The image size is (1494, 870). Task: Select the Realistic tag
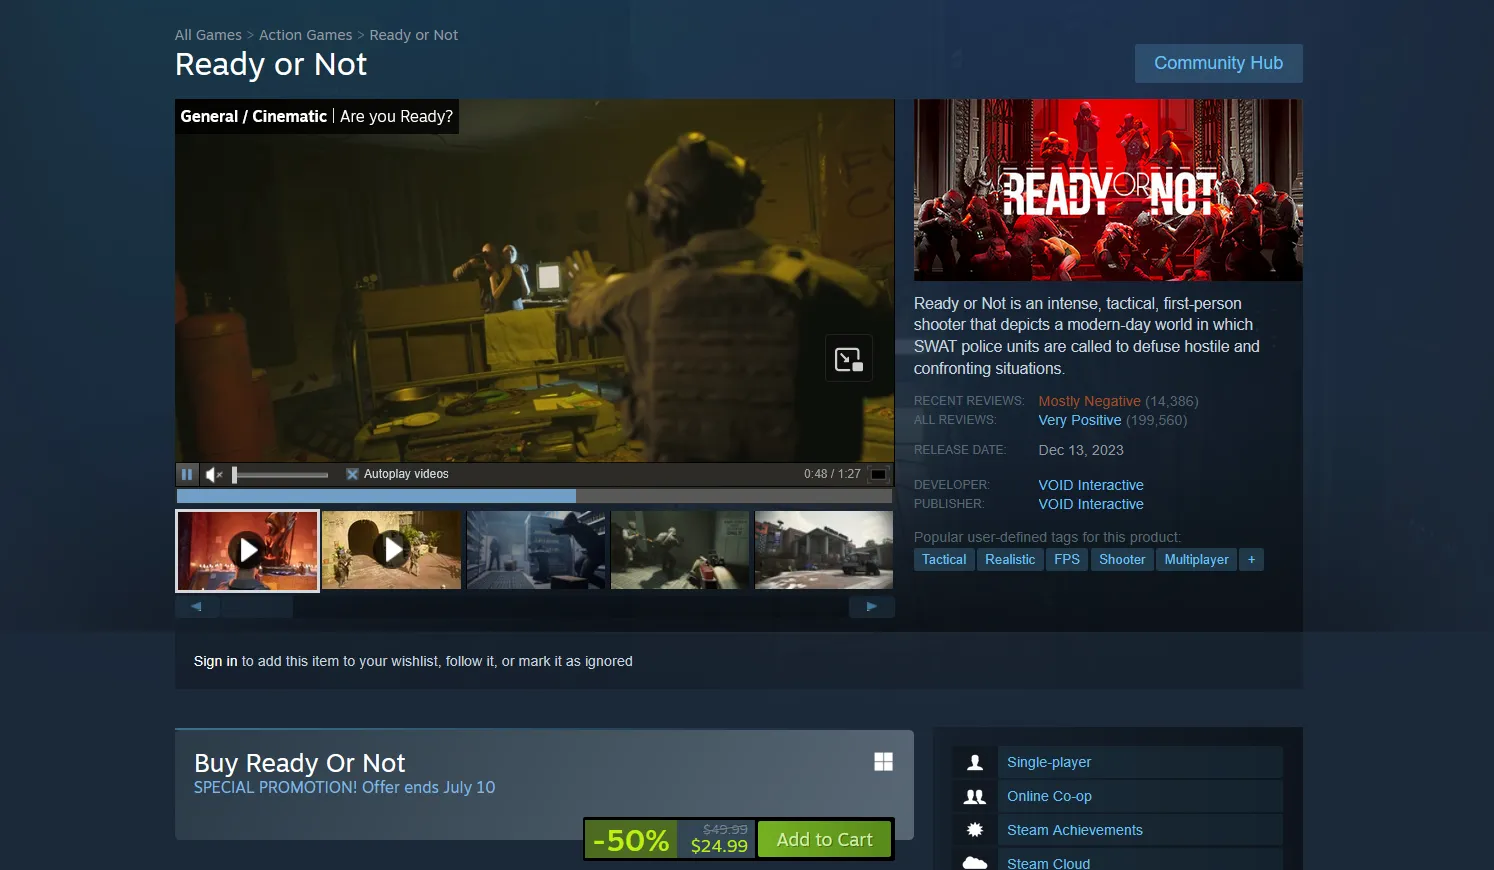tap(1010, 560)
